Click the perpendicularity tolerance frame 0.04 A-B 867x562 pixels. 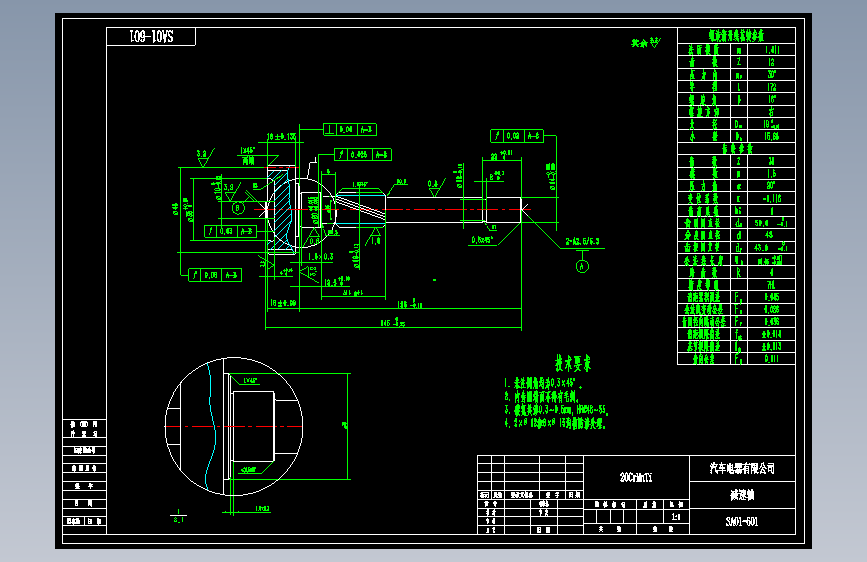(x=349, y=129)
